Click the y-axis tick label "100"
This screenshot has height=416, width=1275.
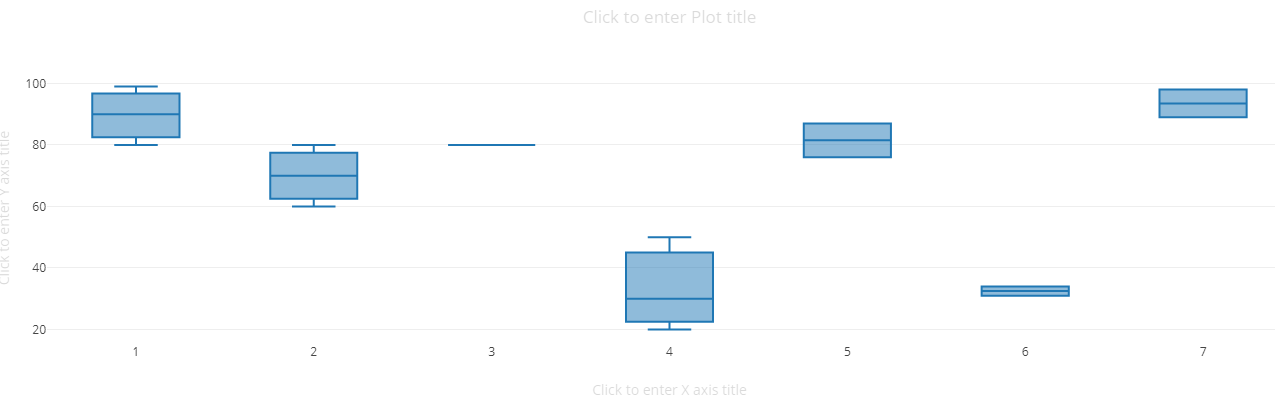click(x=37, y=84)
